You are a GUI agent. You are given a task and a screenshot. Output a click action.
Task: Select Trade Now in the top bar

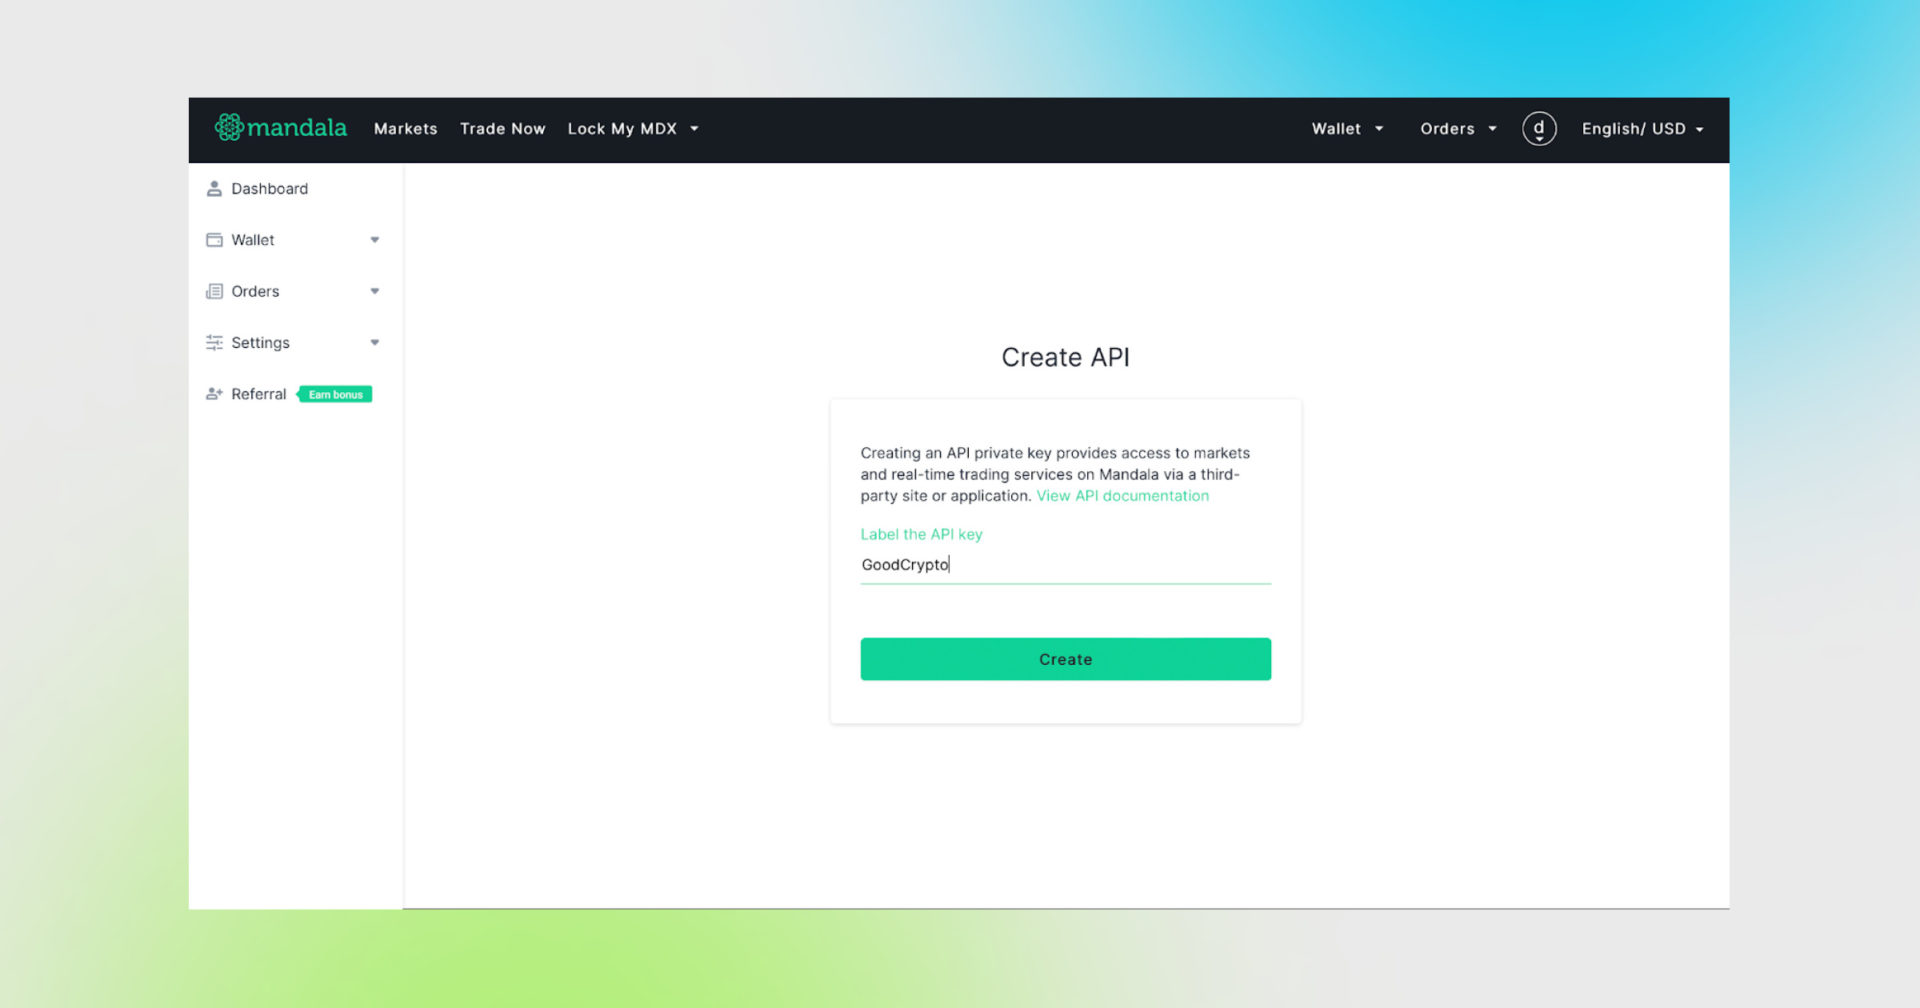tap(503, 128)
